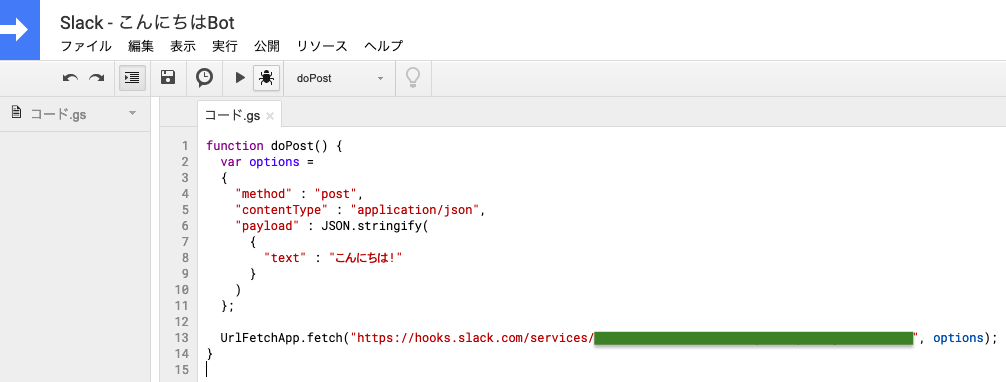Viewport: 1006px width, 382px height.
Task: Open the ヘルプ menu
Action: coord(384,46)
